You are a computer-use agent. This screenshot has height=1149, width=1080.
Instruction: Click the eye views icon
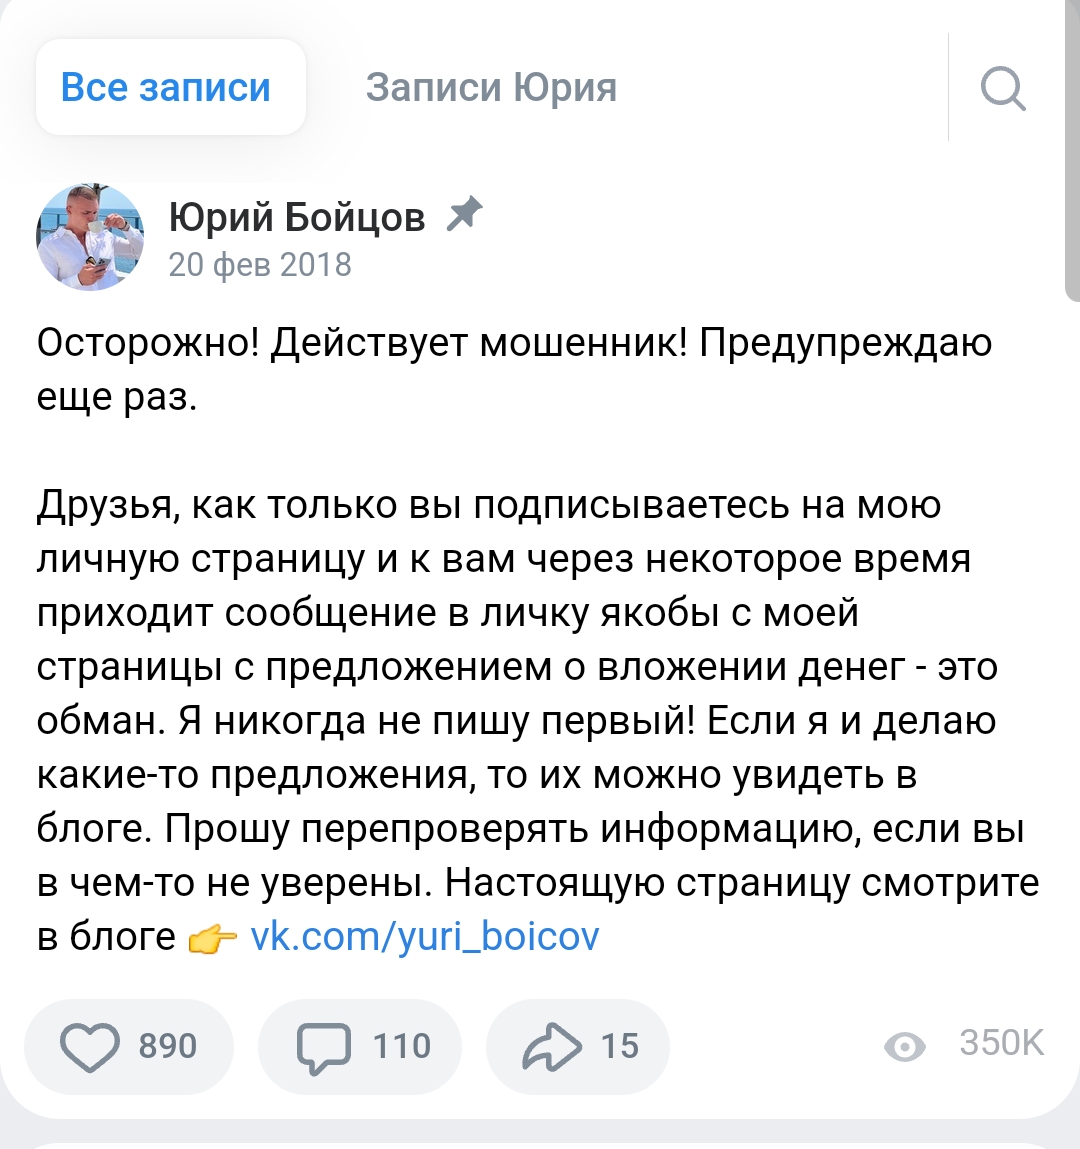905,1046
